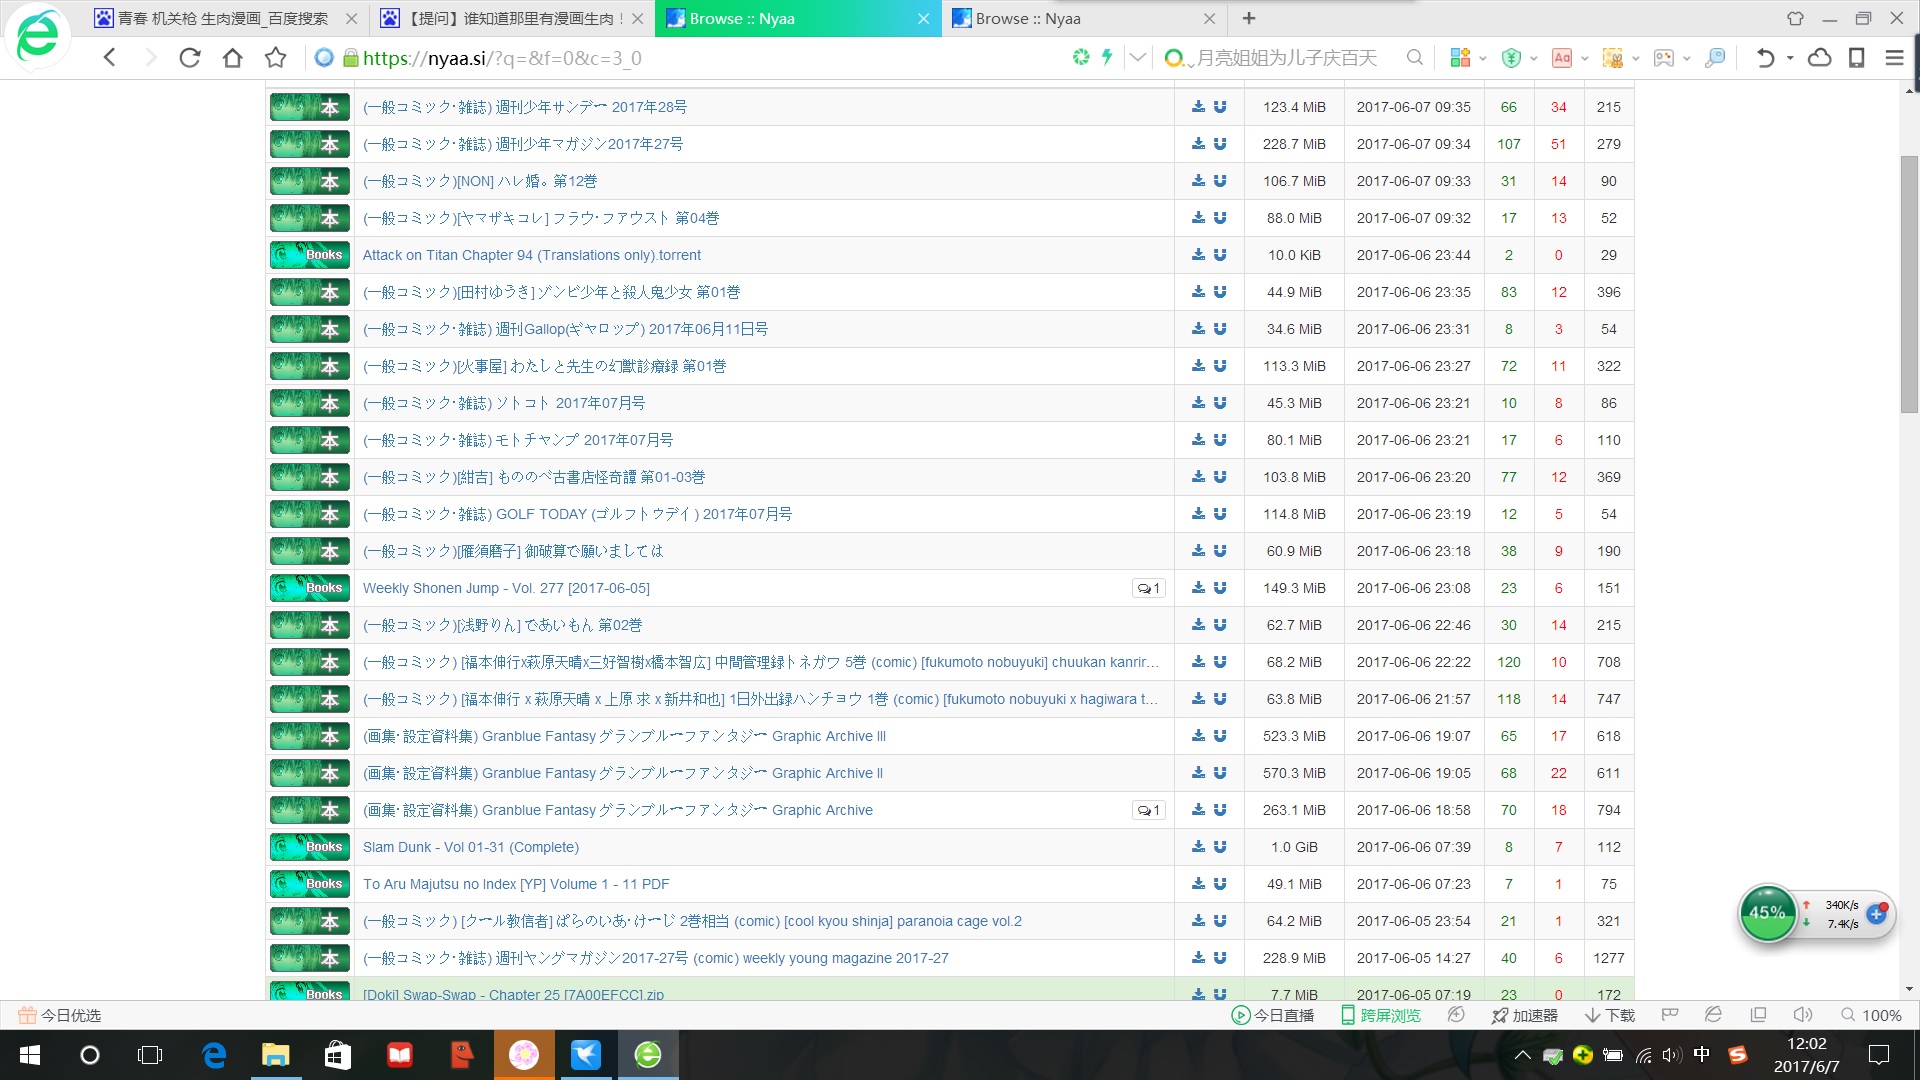Screen dimensions: 1920x1080
Task: Toggle the mute speaker icon in status bar
Action: point(1802,1015)
